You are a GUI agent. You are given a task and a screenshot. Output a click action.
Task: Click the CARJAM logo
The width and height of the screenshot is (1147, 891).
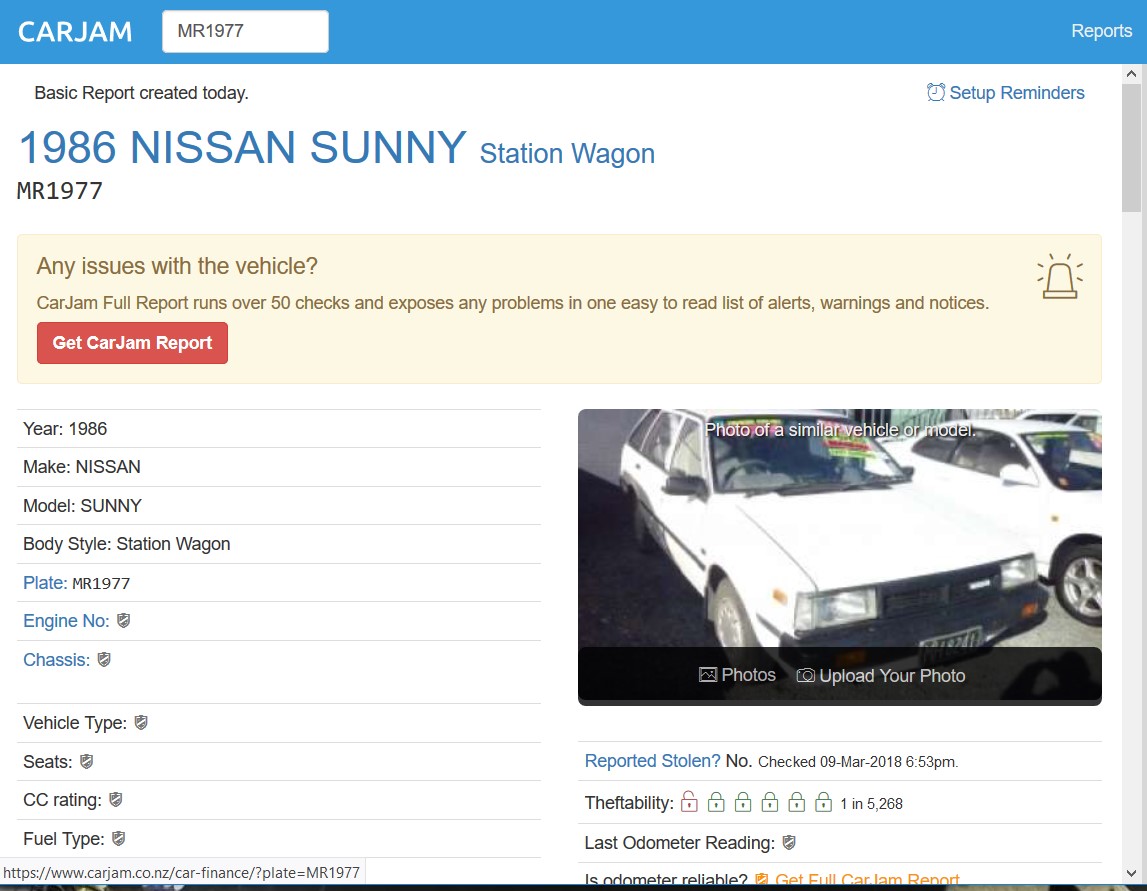(x=75, y=31)
